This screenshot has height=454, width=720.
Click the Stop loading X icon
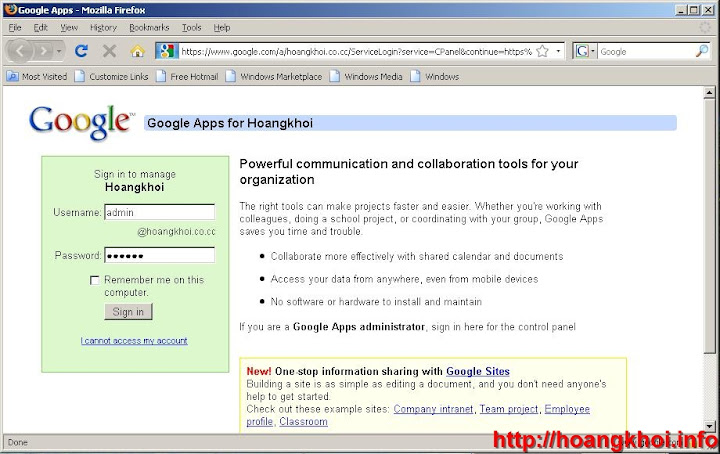tap(109, 51)
